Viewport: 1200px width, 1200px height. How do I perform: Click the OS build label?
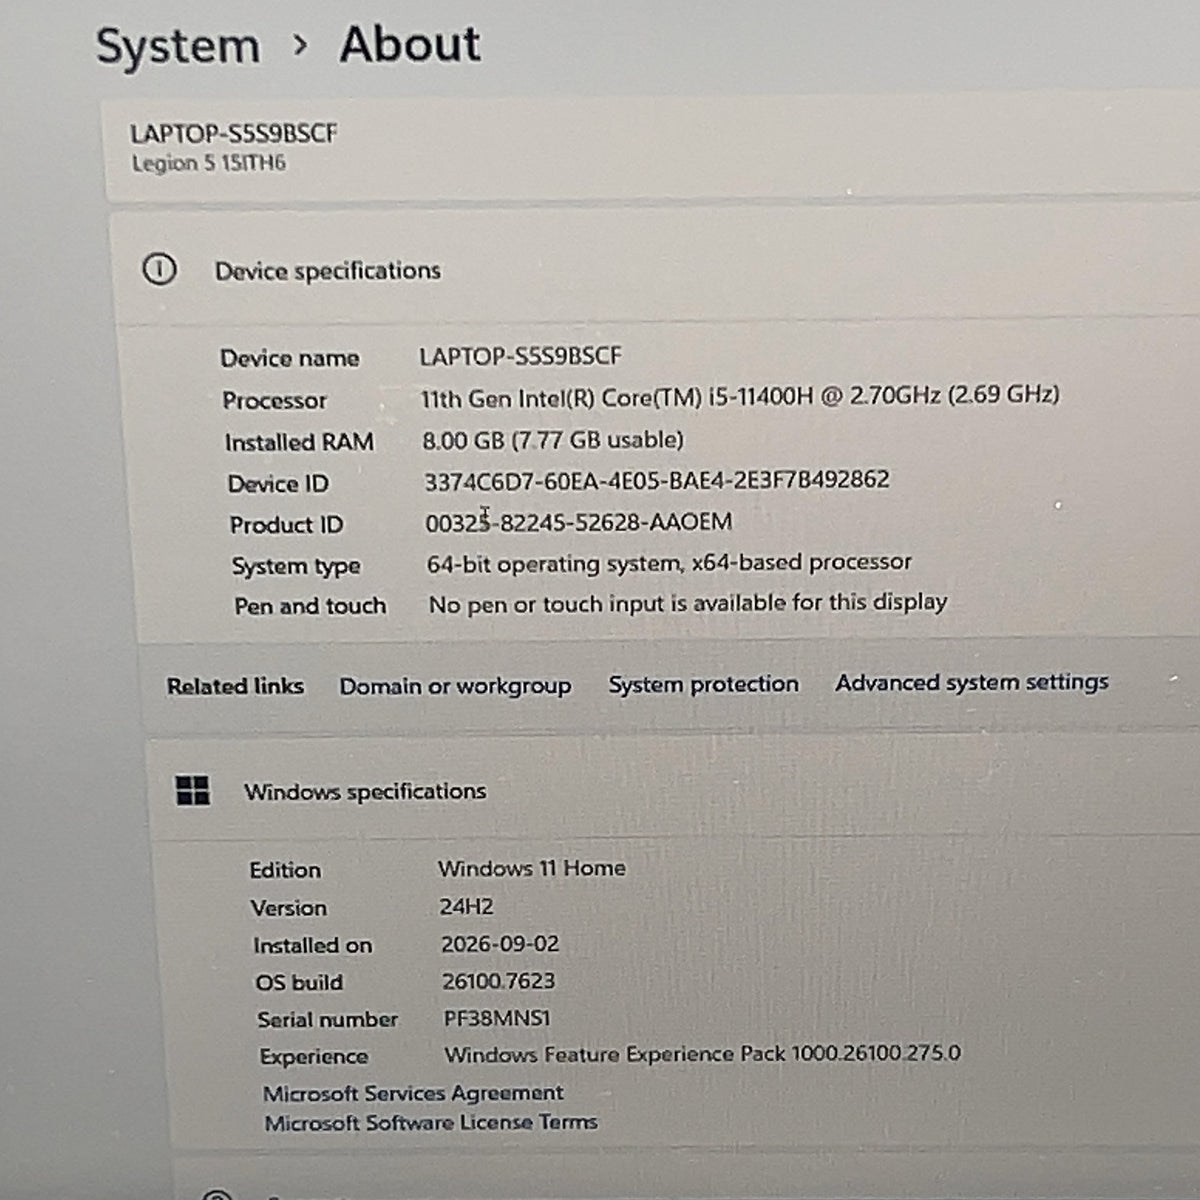point(299,983)
